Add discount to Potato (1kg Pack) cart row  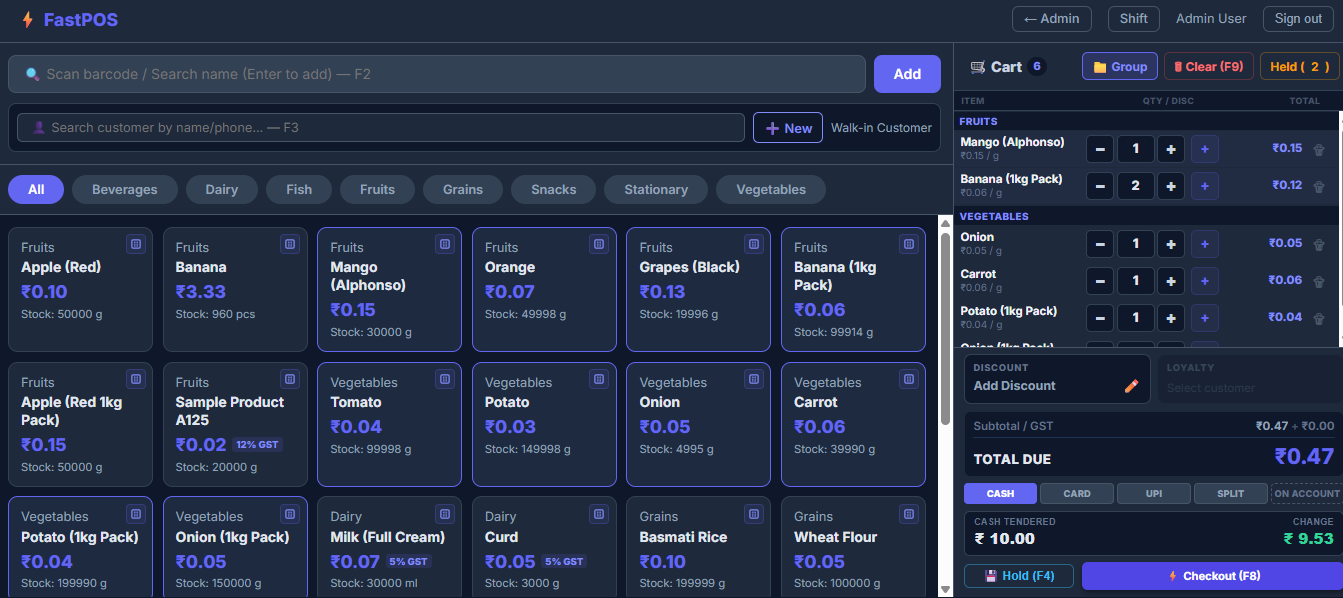[x=1204, y=318]
